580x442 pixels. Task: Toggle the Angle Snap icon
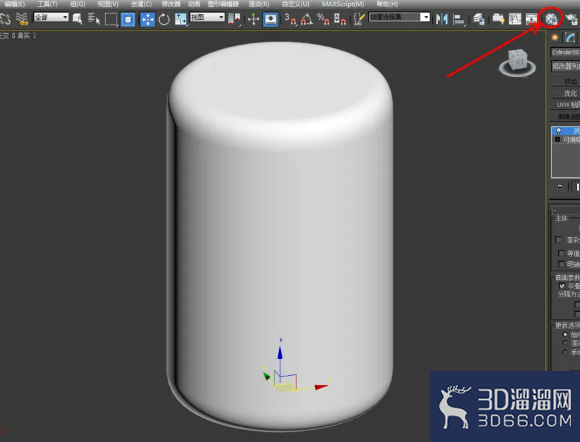(x=307, y=19)
